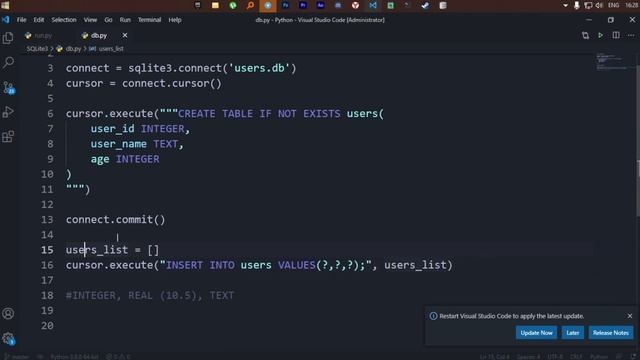Click 'user_name TEXT,' on line 8
This screenshot has width=640, height=360.
[137, 144]
